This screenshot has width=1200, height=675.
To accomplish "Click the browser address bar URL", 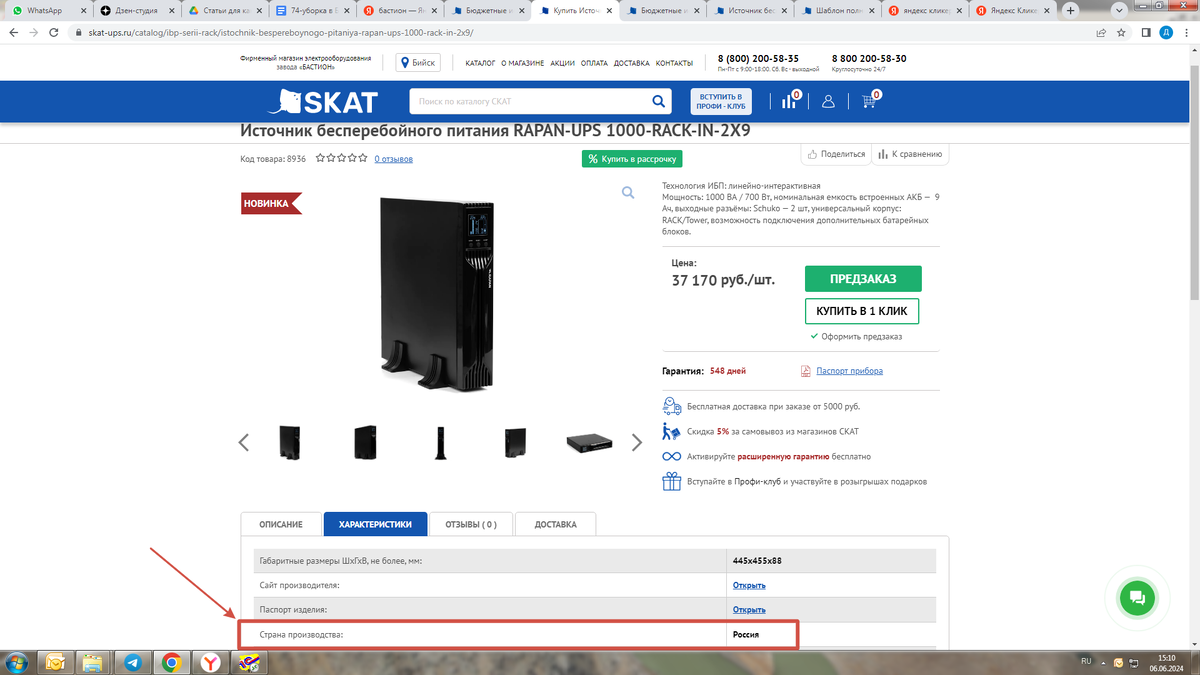I will pyautogui.click(x=281, y=32).
